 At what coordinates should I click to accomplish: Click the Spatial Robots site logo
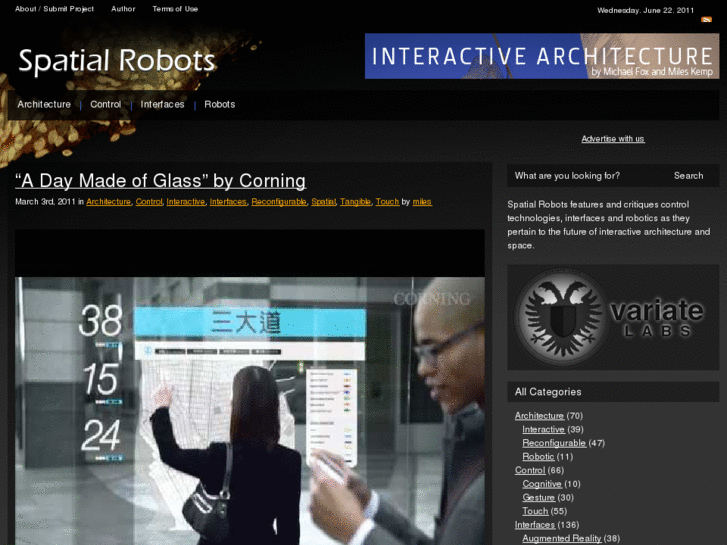117,61
